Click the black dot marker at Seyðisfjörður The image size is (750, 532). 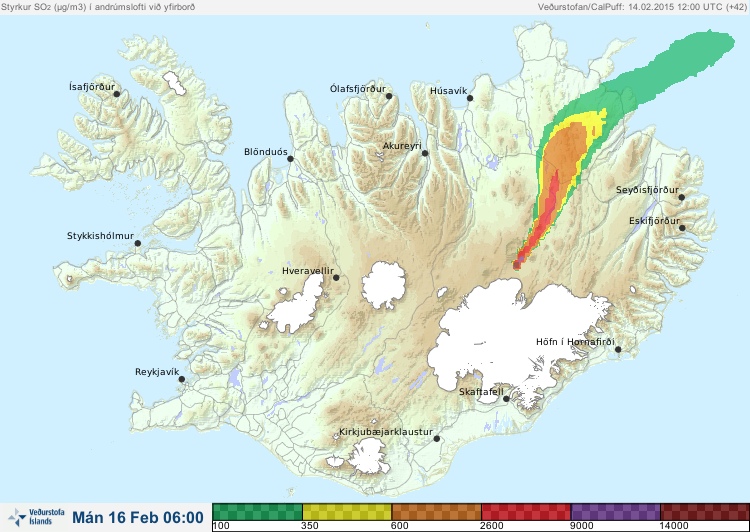click(x=682, y=197)
